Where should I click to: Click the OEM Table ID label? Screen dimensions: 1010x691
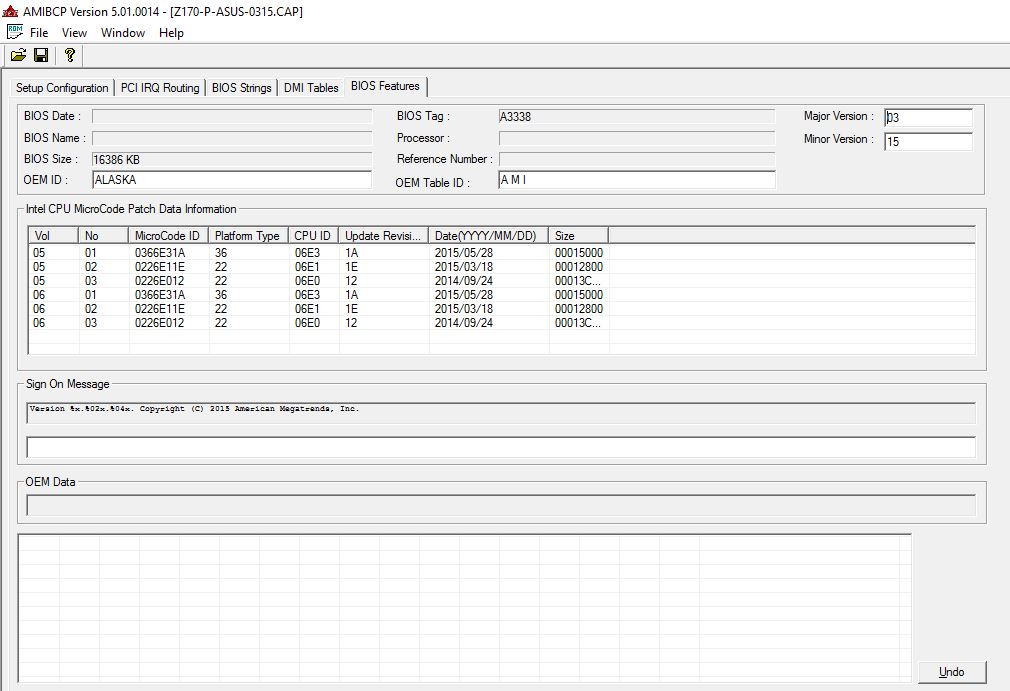tap(432, 183)
